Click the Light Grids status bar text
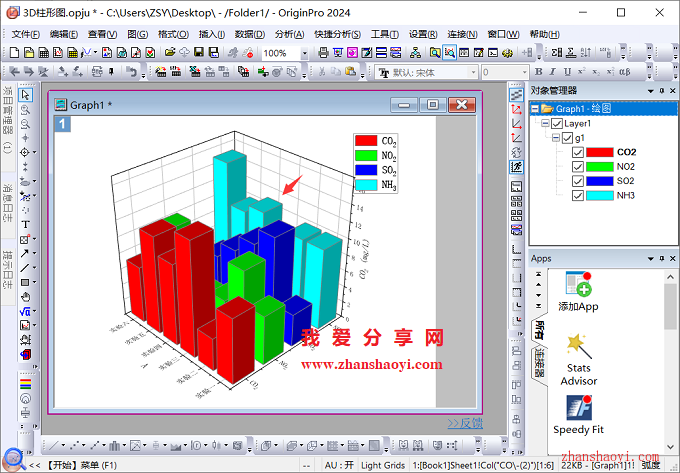This screenshot has height=473, width=680. point(383,465)
